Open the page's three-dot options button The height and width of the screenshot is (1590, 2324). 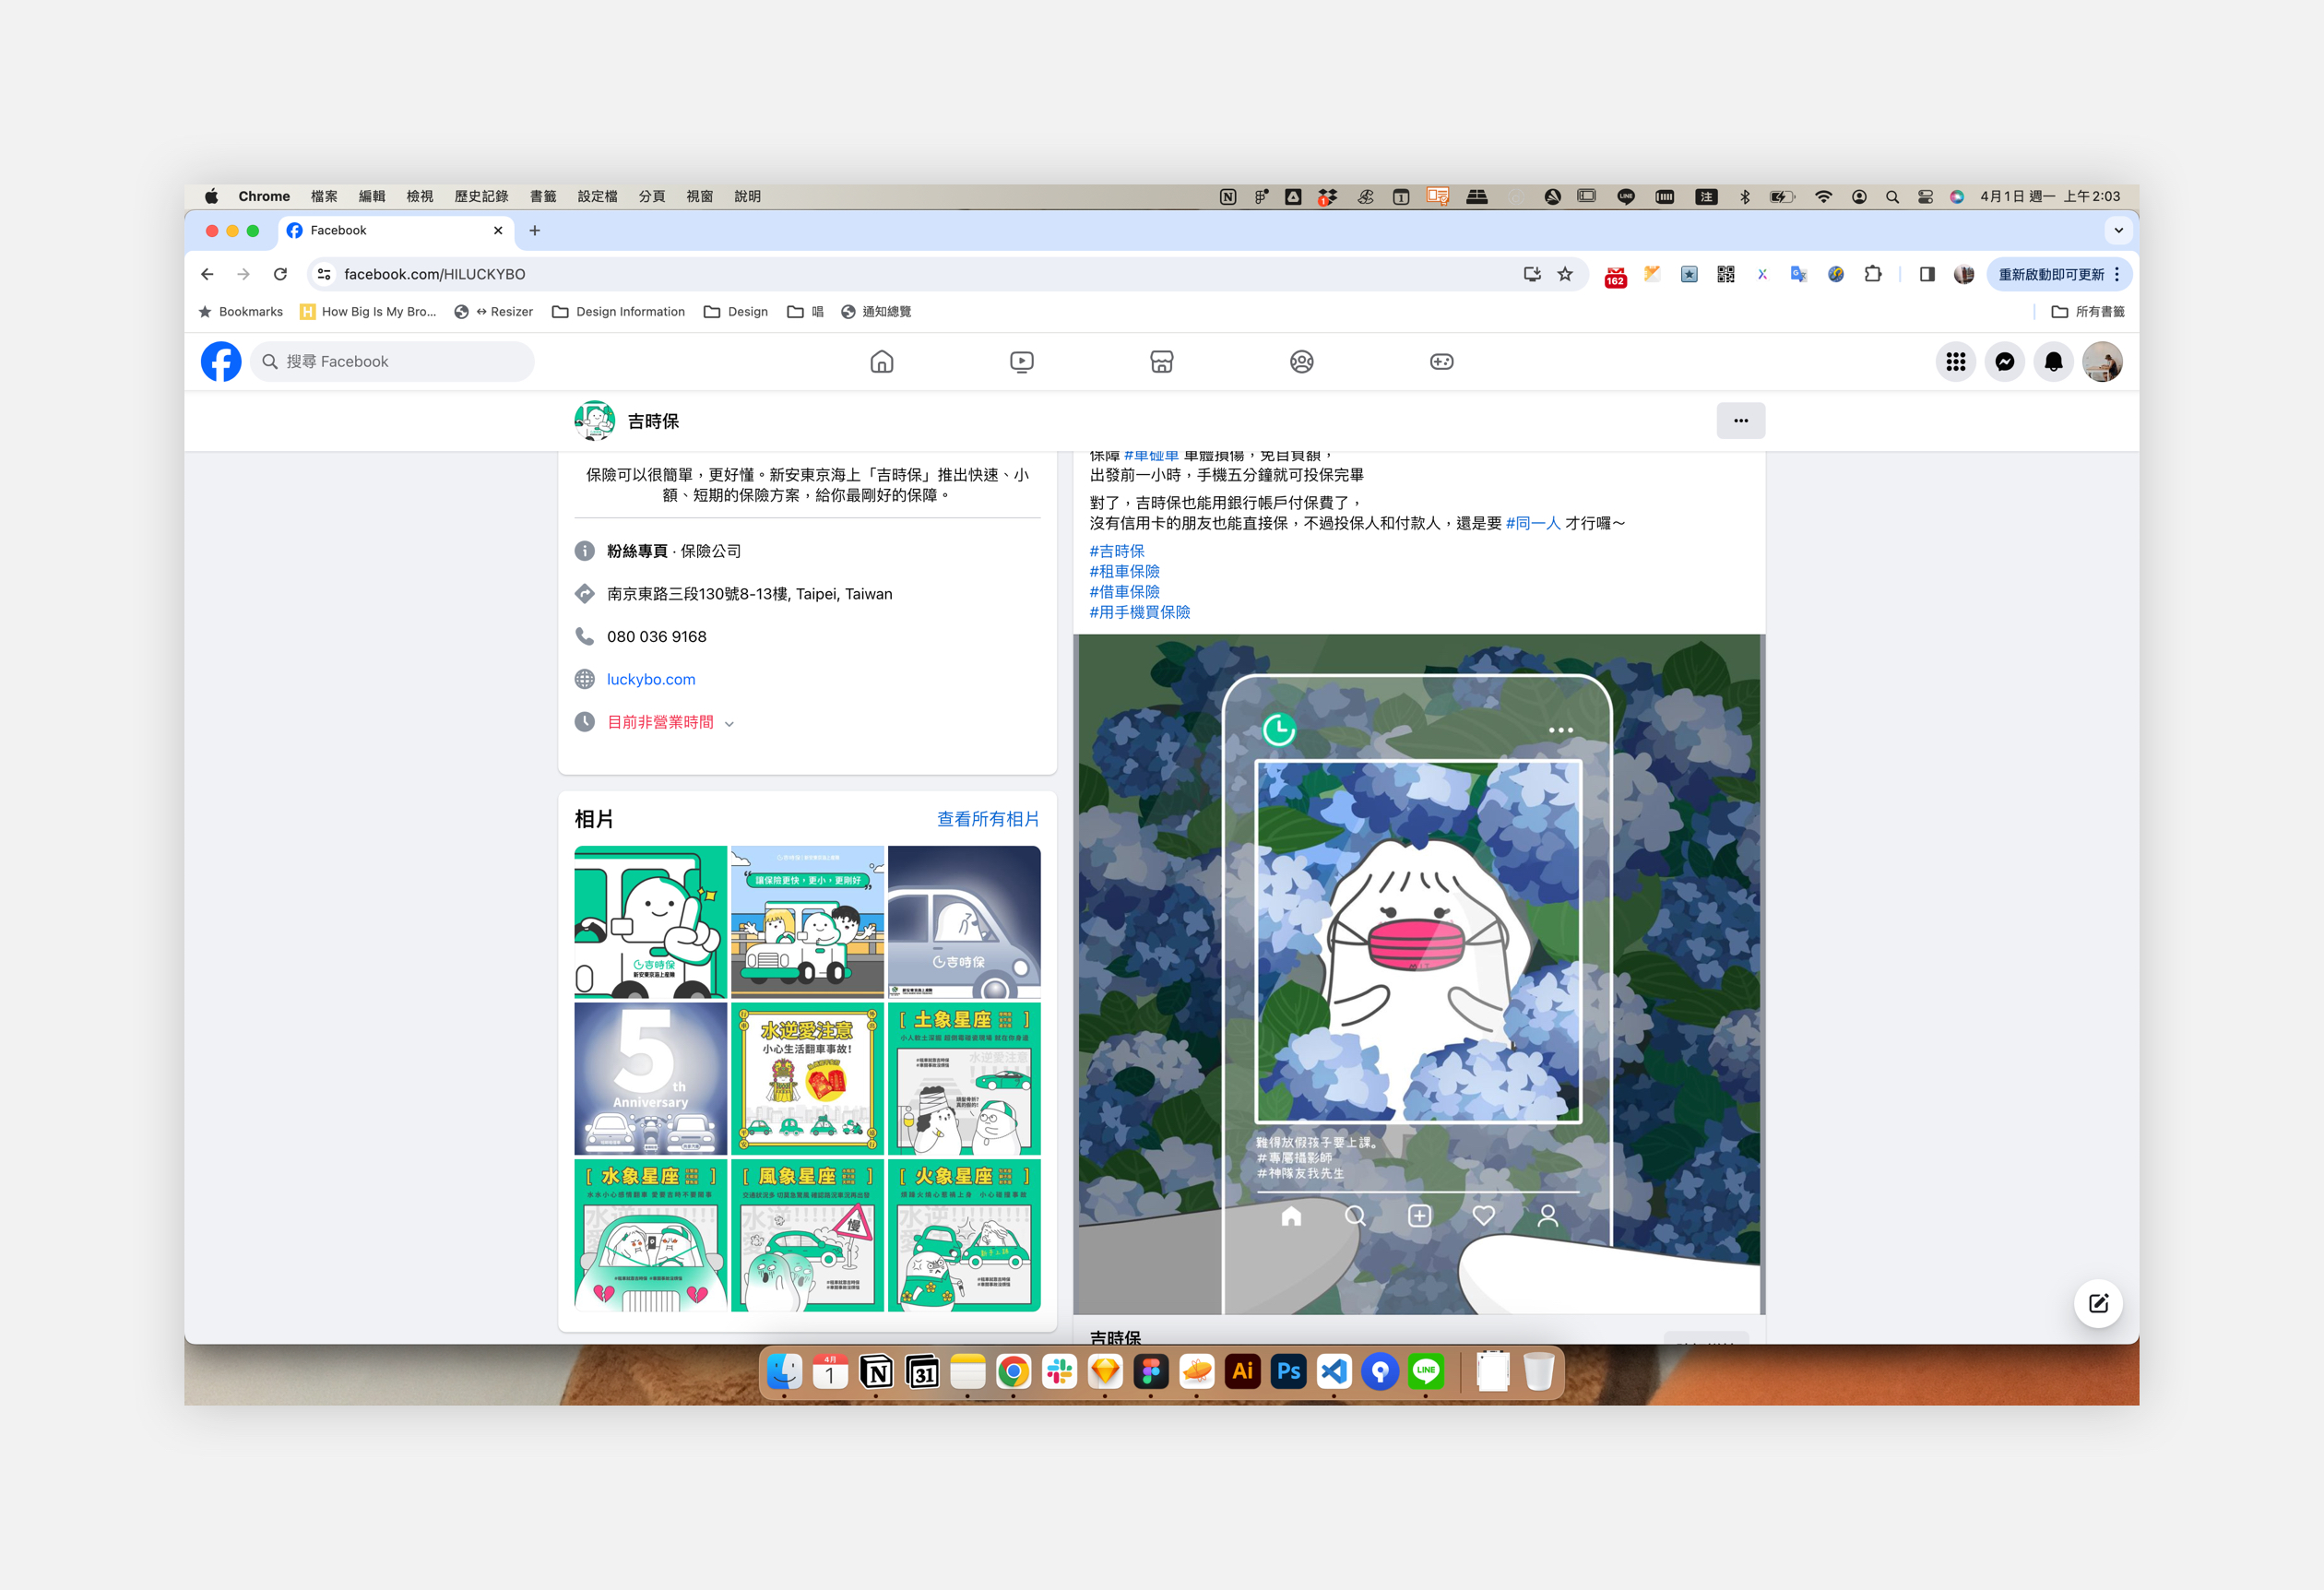pos(1740,421)
